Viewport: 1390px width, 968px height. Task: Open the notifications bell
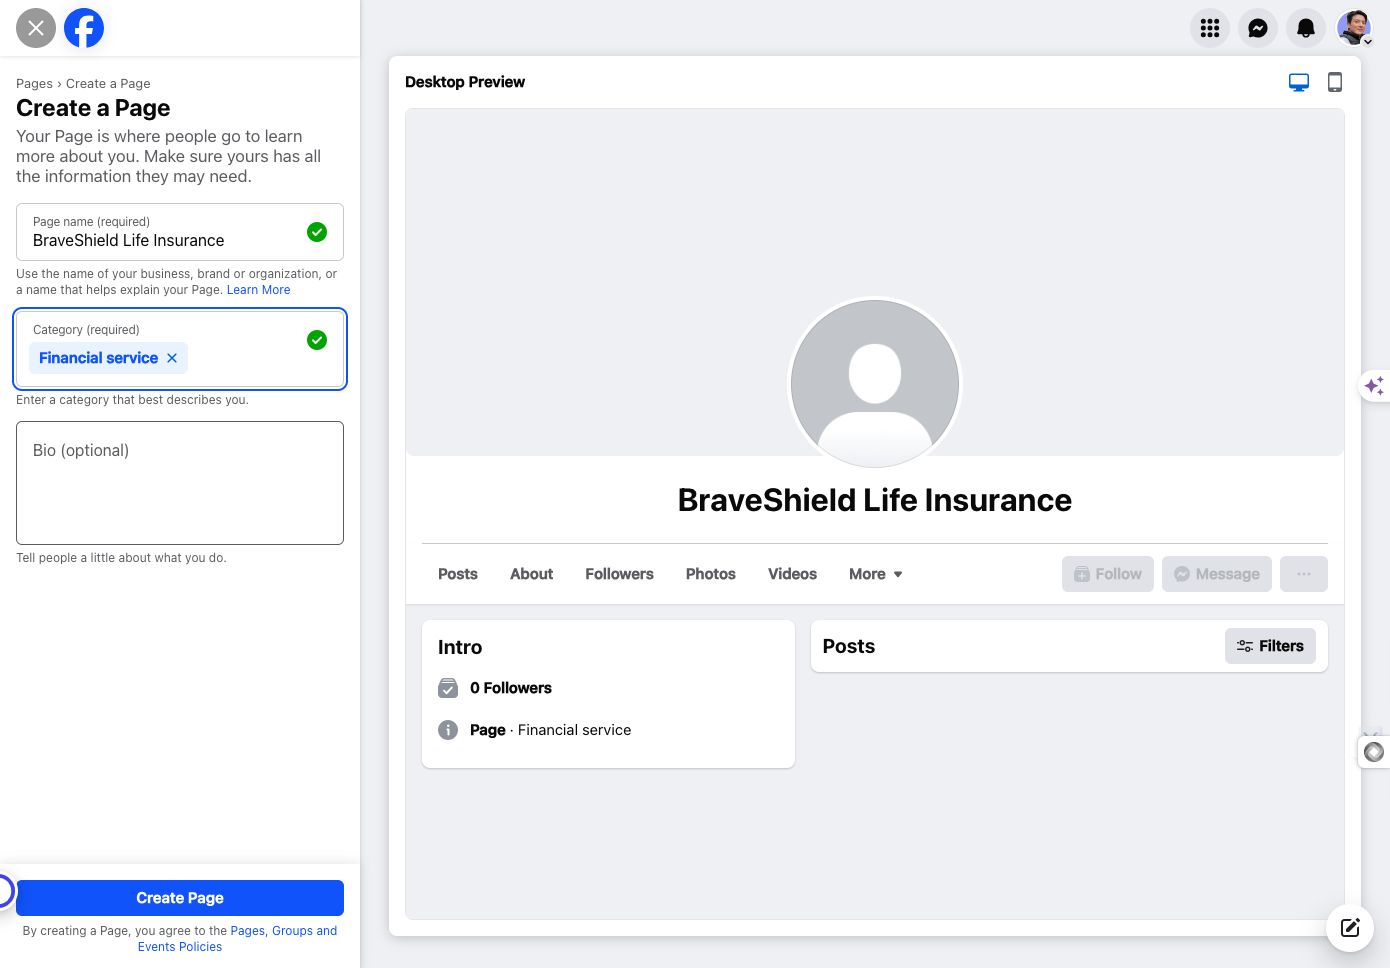tap(1306, 28)
